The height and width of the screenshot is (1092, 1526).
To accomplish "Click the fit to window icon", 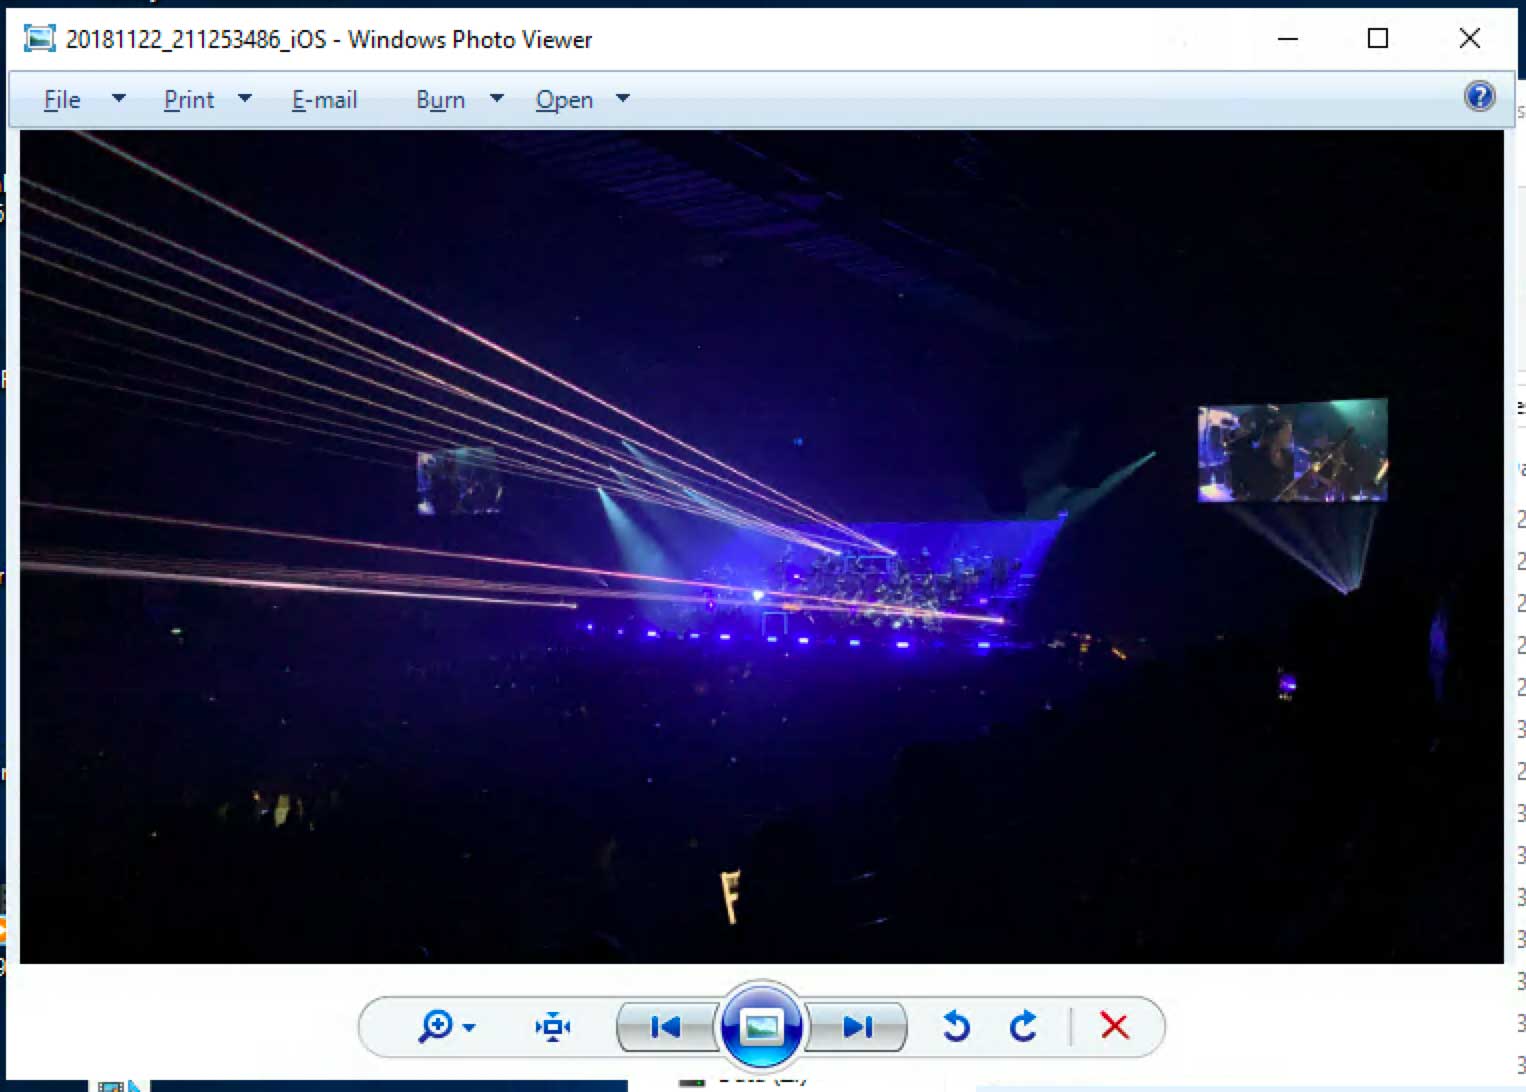I will point(552,1027).
